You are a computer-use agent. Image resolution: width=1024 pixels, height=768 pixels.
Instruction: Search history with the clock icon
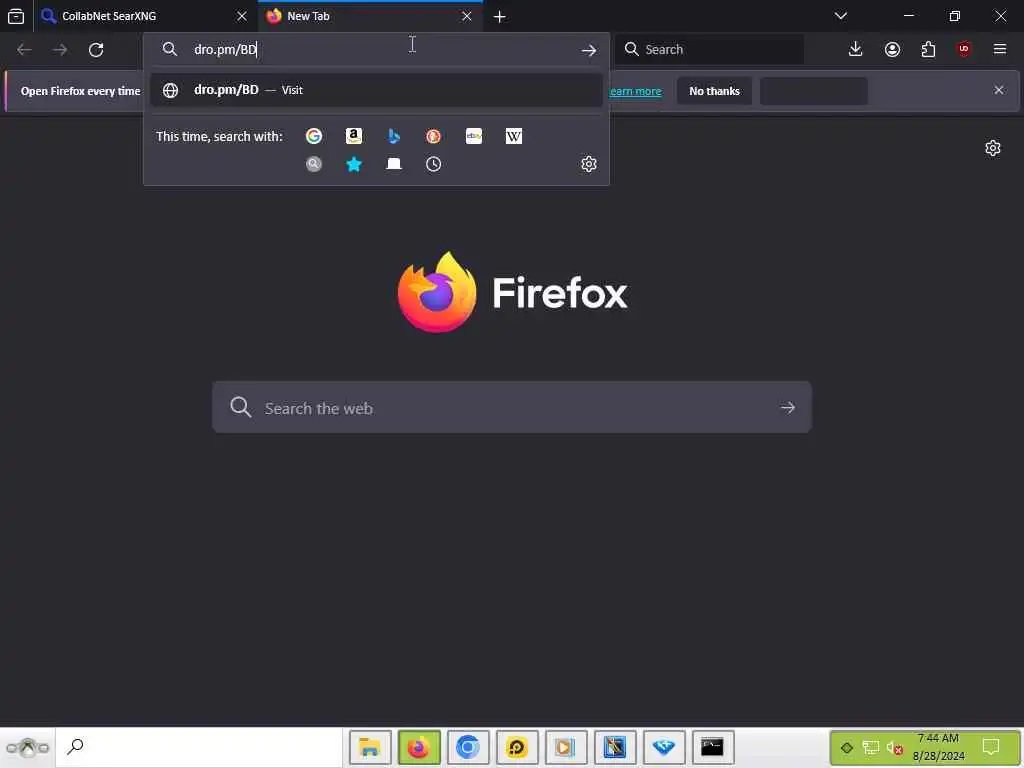point(434,164)
